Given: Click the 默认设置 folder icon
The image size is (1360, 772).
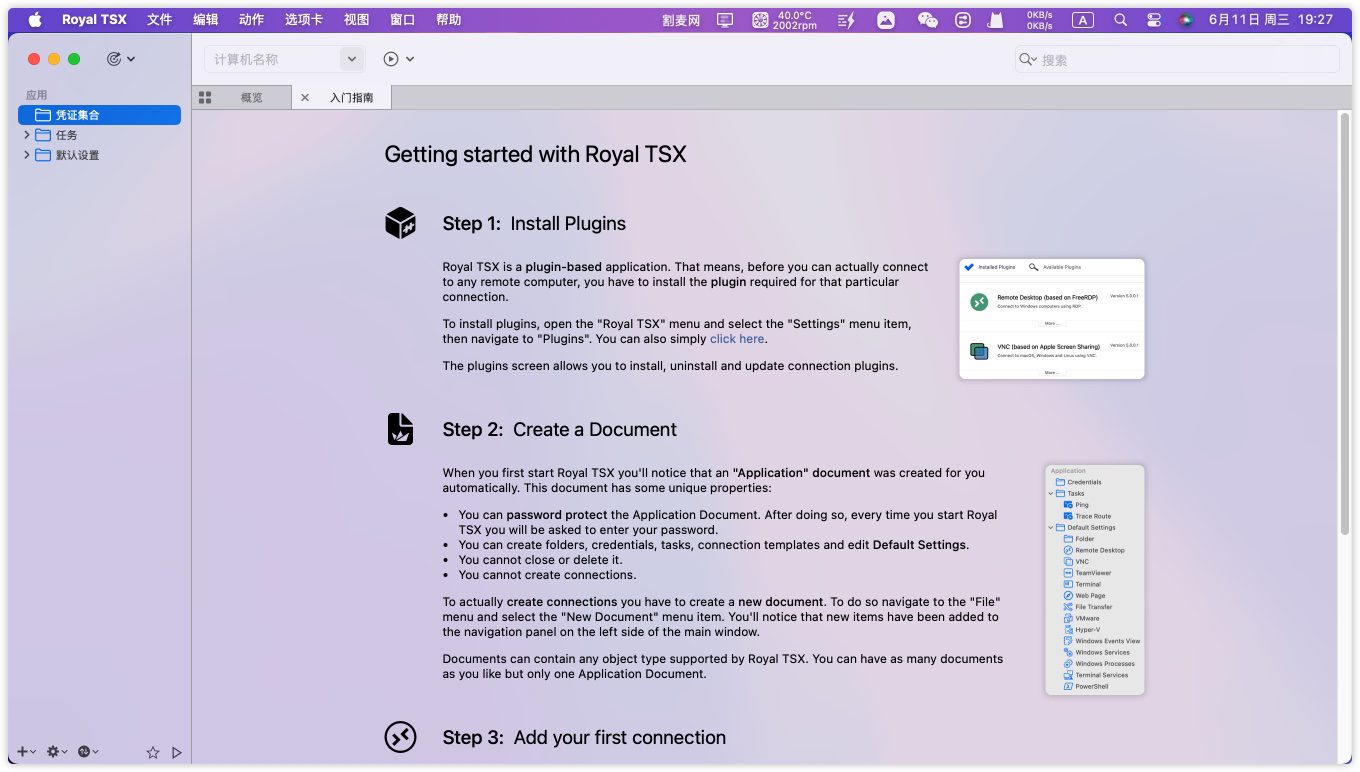Looking at the screenshot, I should (43, 155).
